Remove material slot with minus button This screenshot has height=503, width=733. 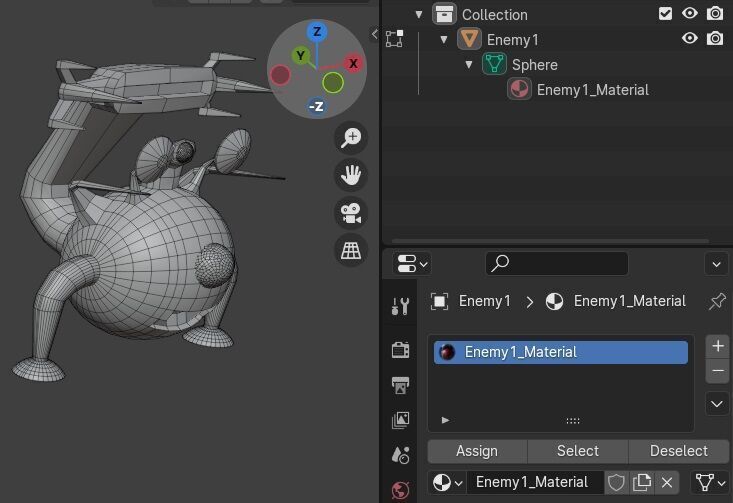(718, 371)
